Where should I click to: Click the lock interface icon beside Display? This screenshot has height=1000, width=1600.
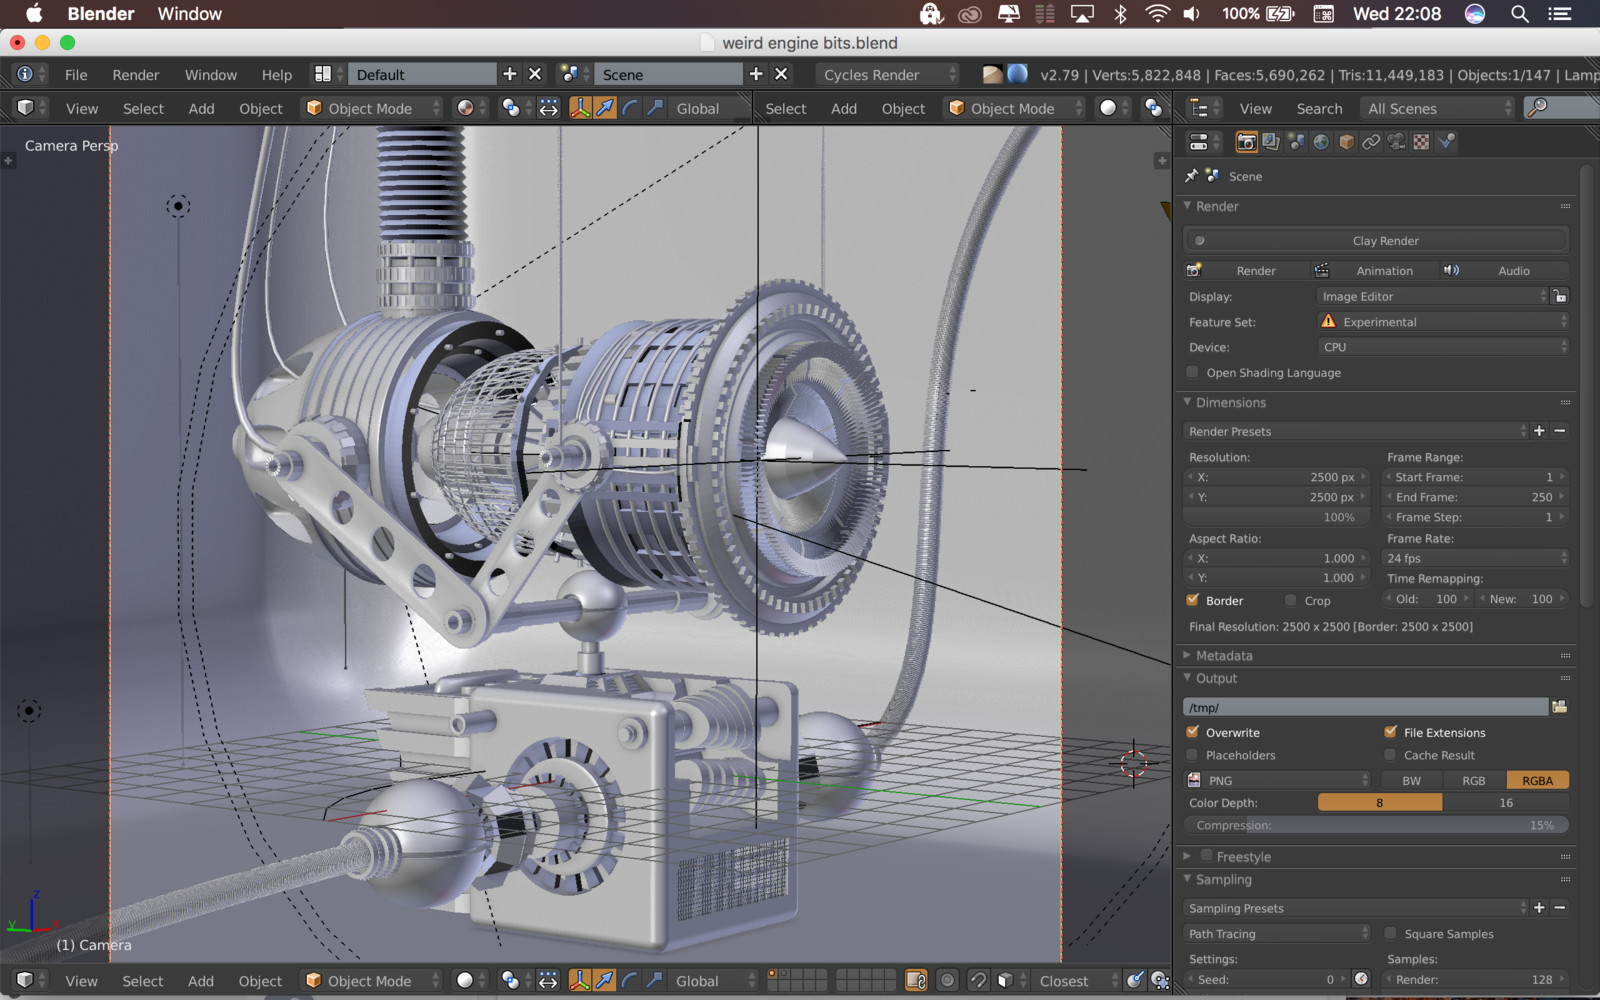click(1560, 296)
